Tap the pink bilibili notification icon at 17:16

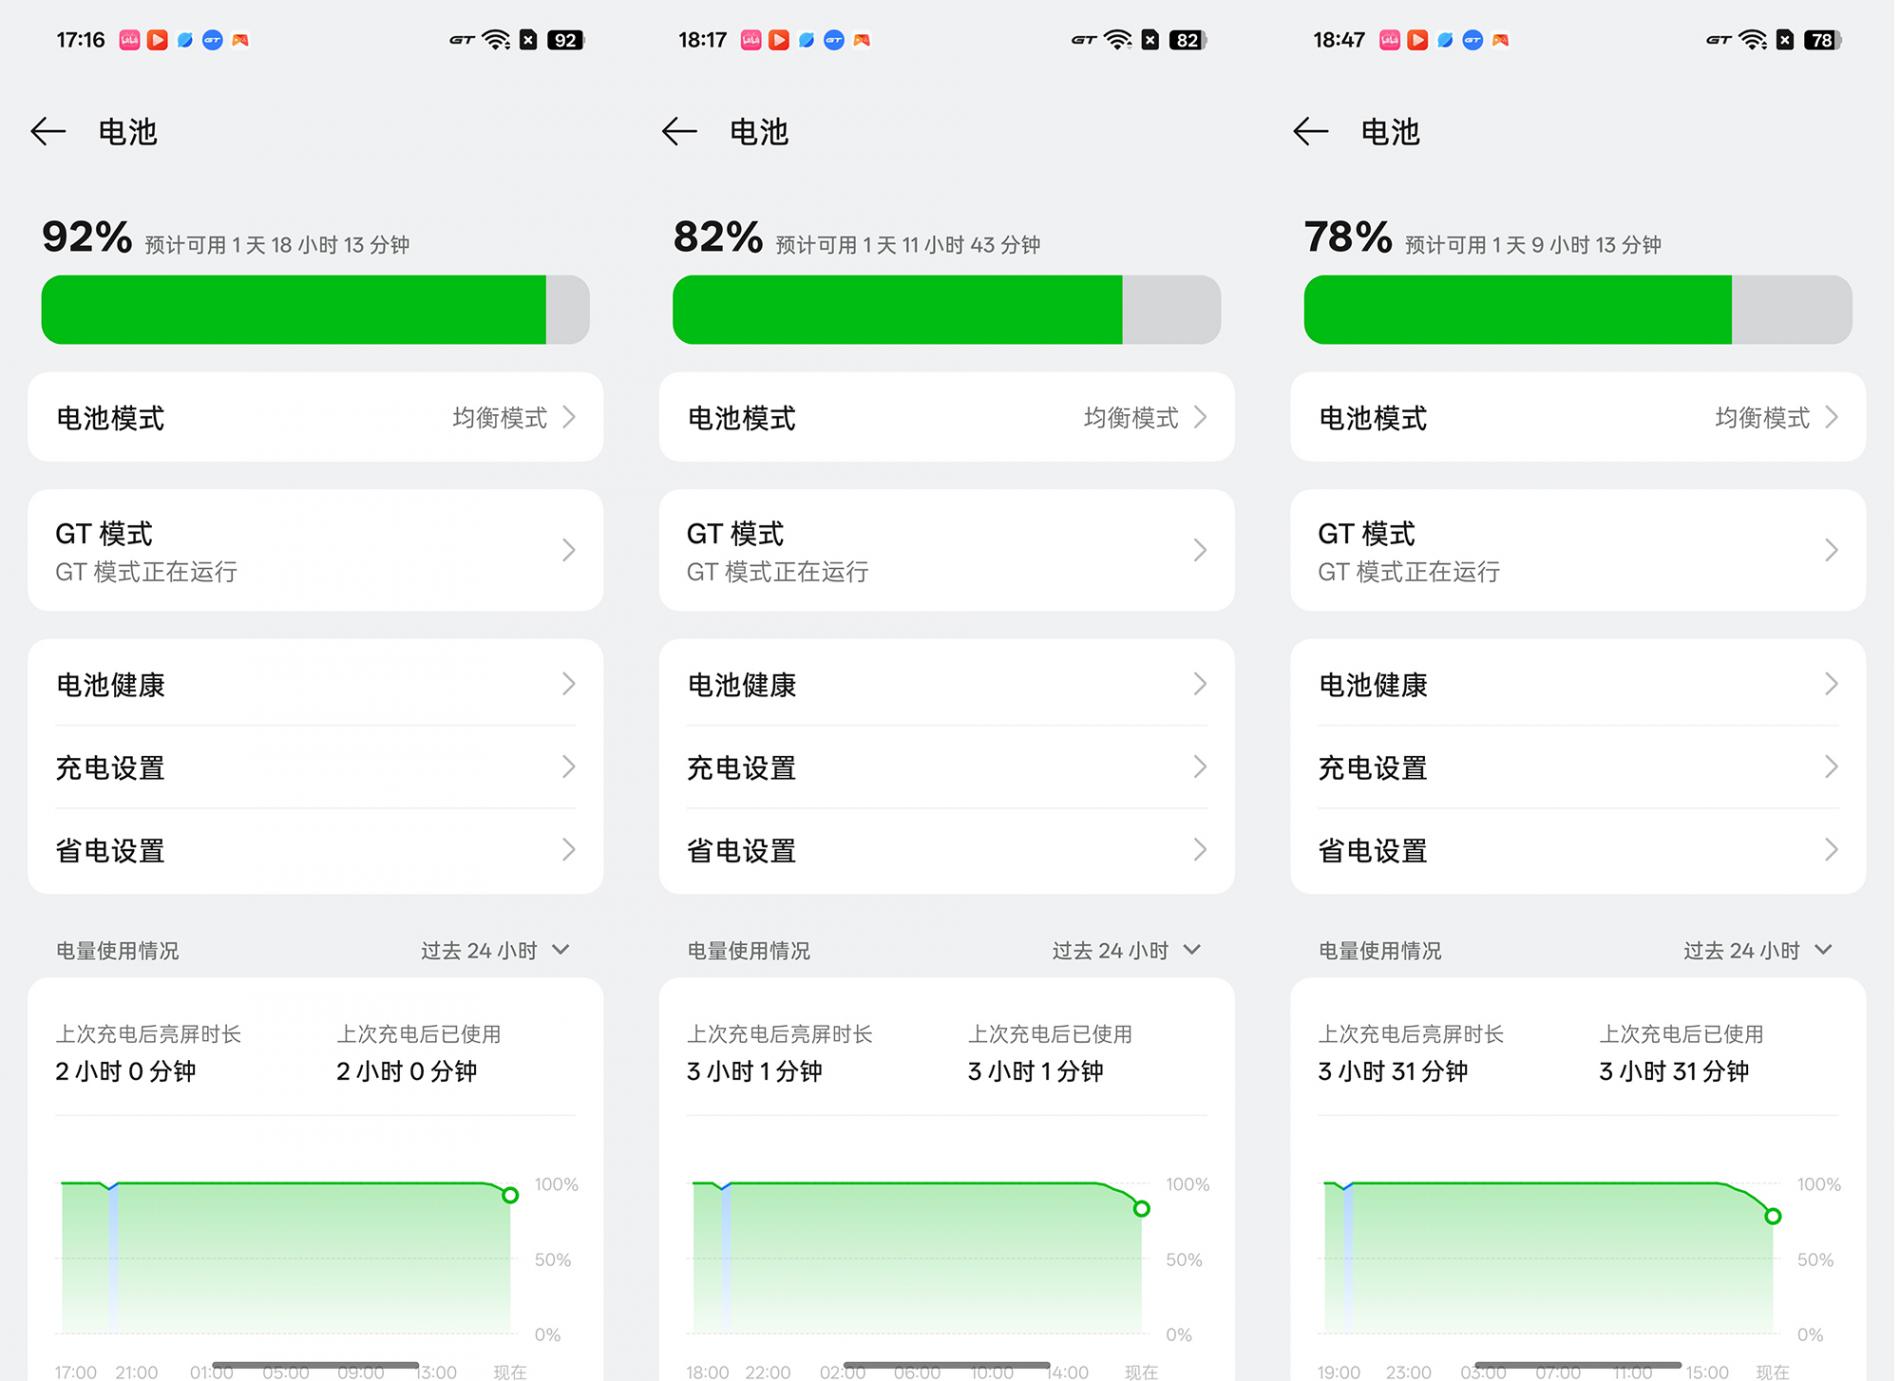129,40
